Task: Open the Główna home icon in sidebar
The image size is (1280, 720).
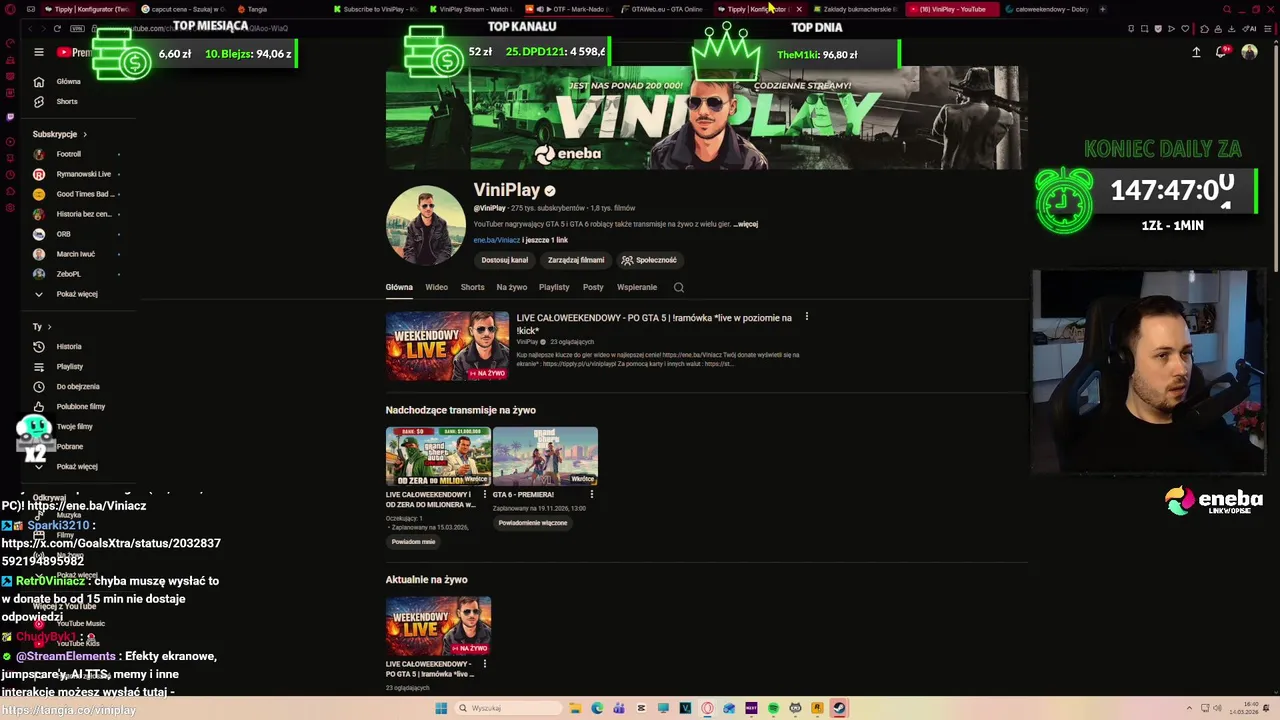Action: (x=38, y=81)
